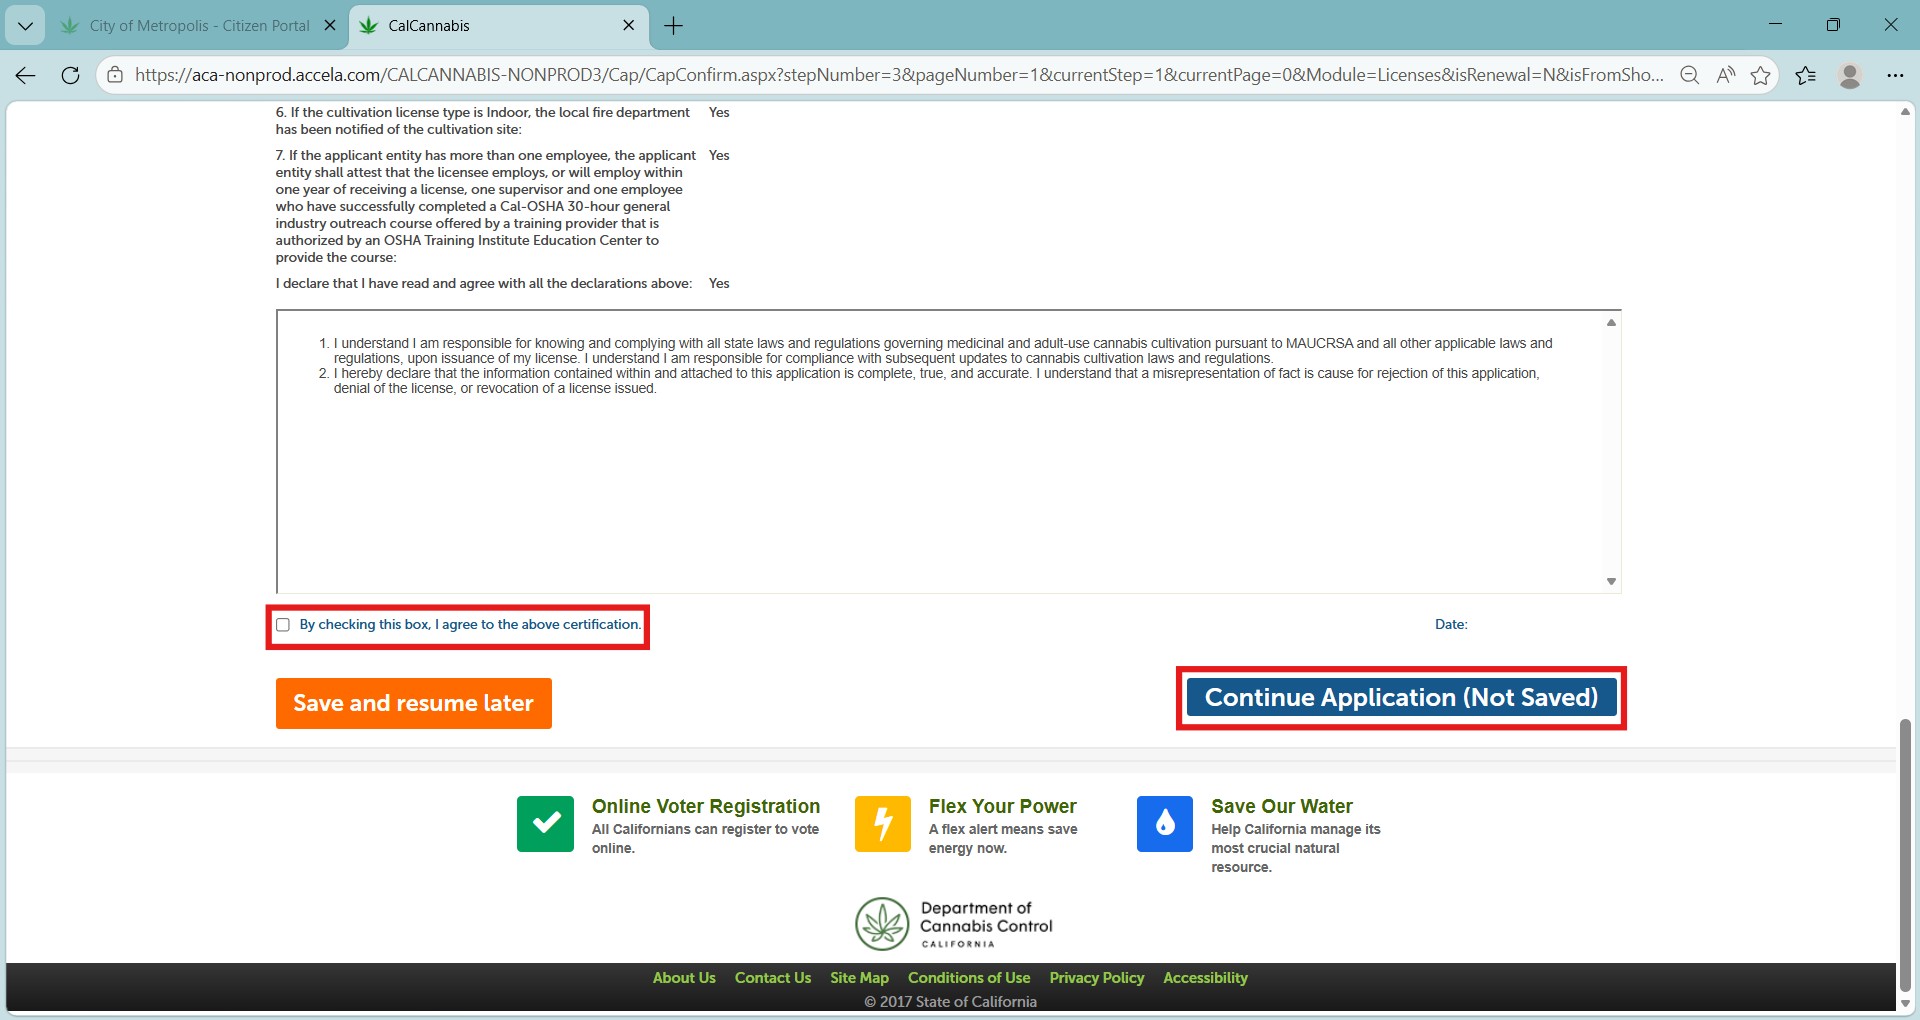1920x1020 pixels.
Task: Click the Date: label
Action: pos(1451,624)
